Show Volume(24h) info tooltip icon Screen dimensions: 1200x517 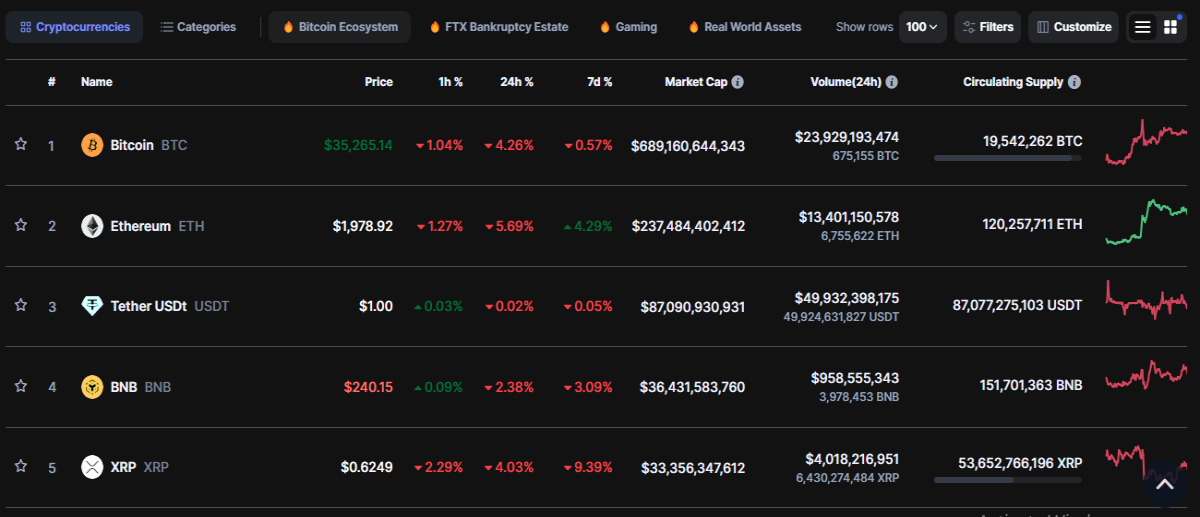892,82
